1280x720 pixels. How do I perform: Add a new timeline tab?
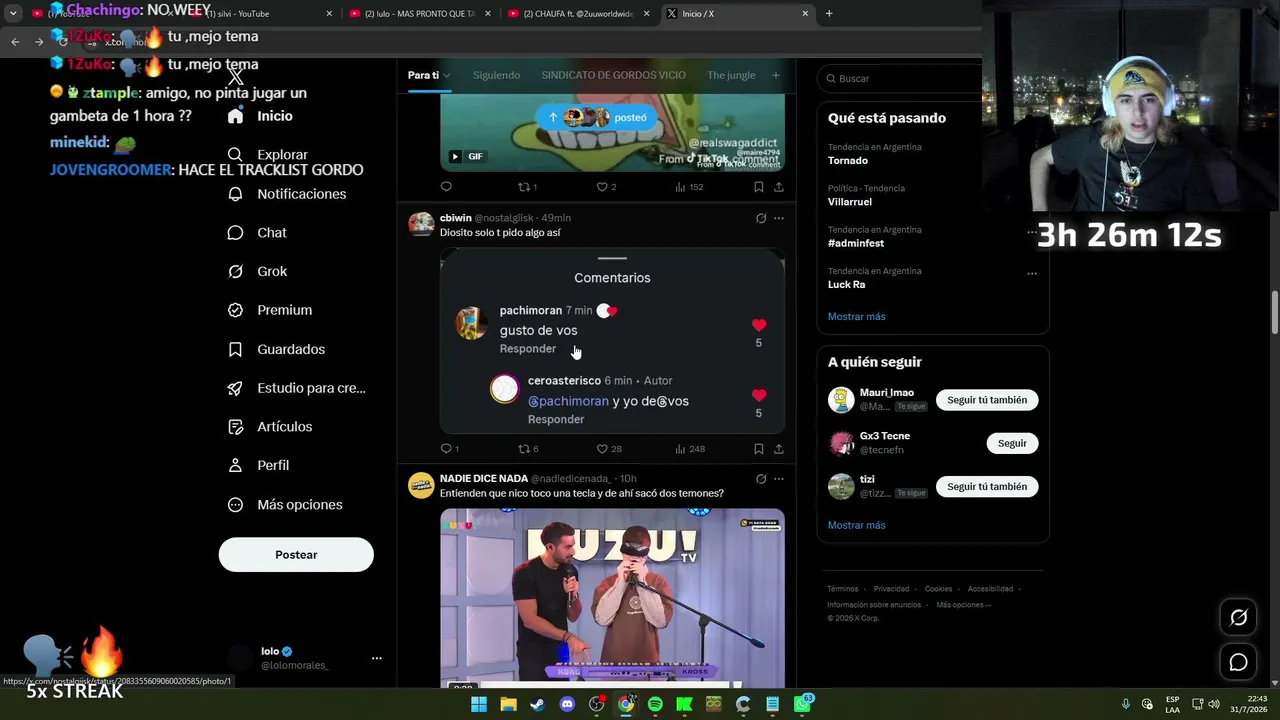pyautogui.click(x=775, y=75)
